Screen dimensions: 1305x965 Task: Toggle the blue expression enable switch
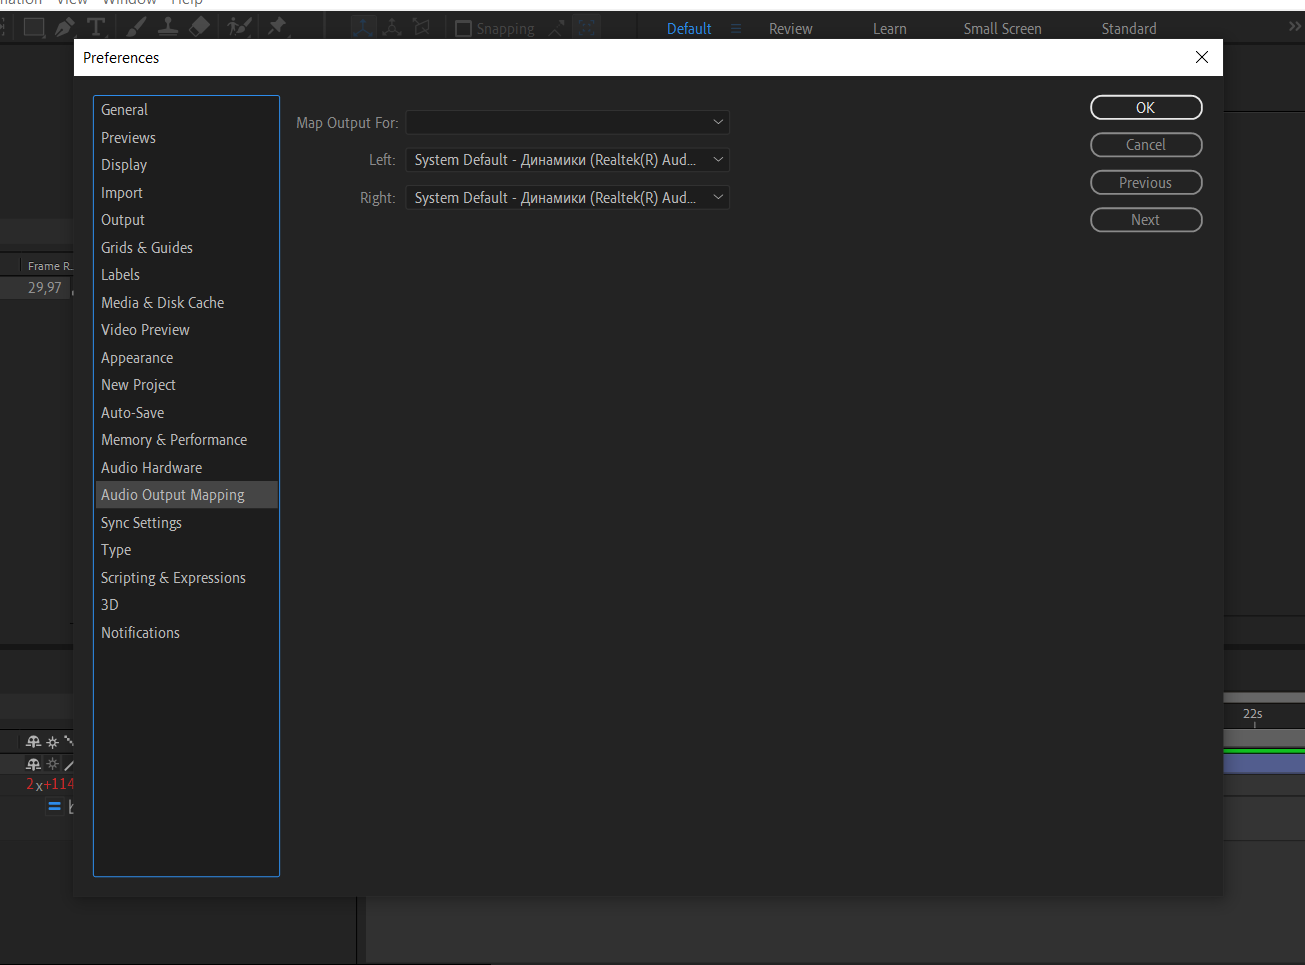(x=55, y=806)
